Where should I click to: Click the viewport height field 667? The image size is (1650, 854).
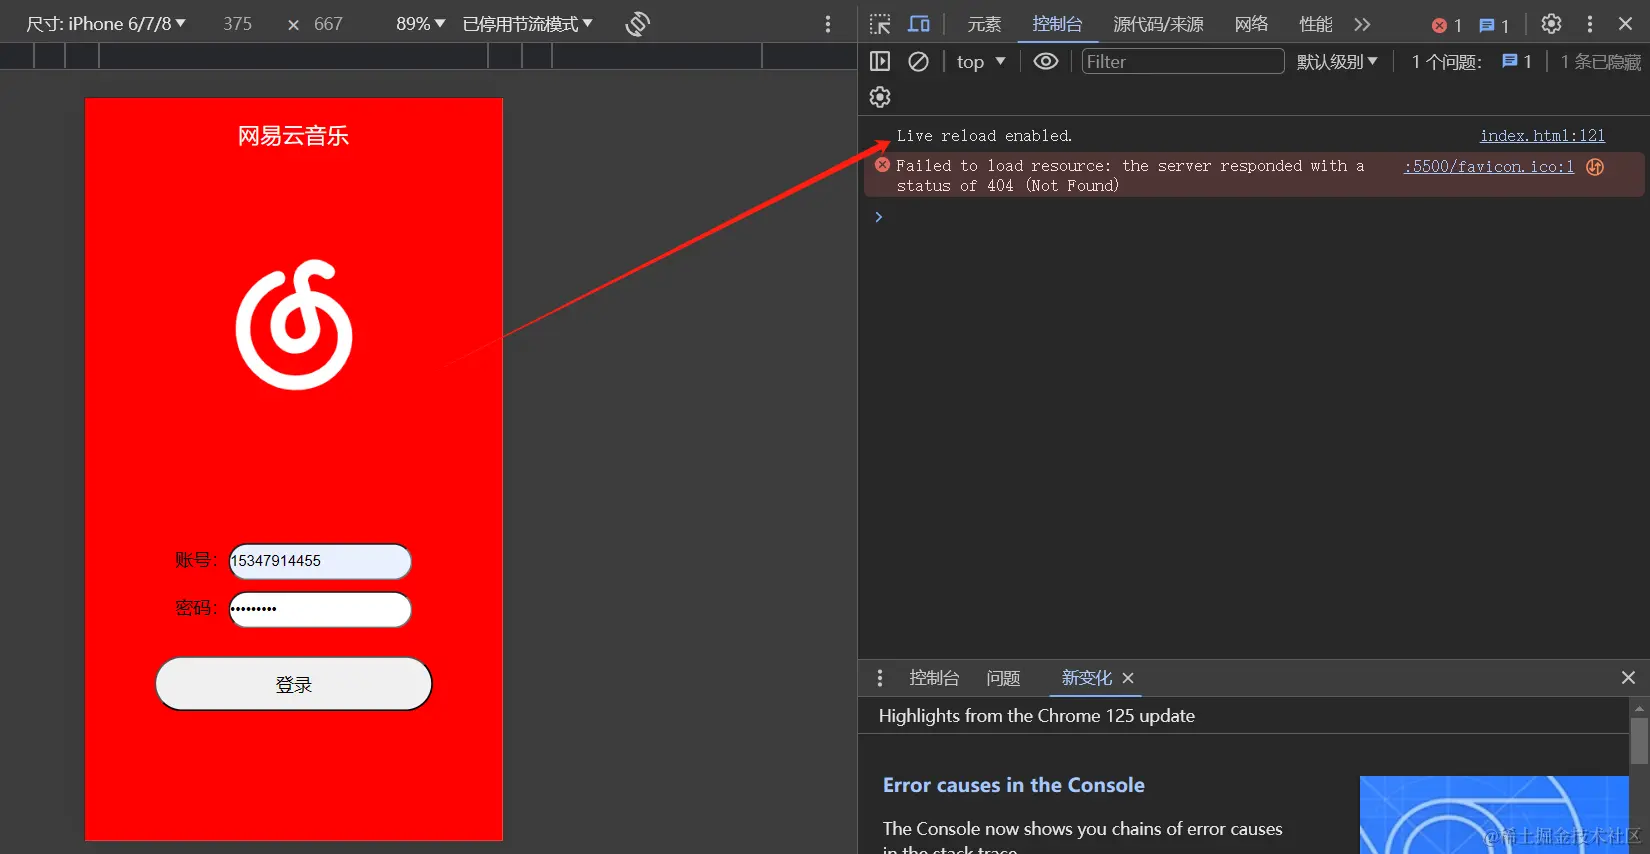[328, 24]
